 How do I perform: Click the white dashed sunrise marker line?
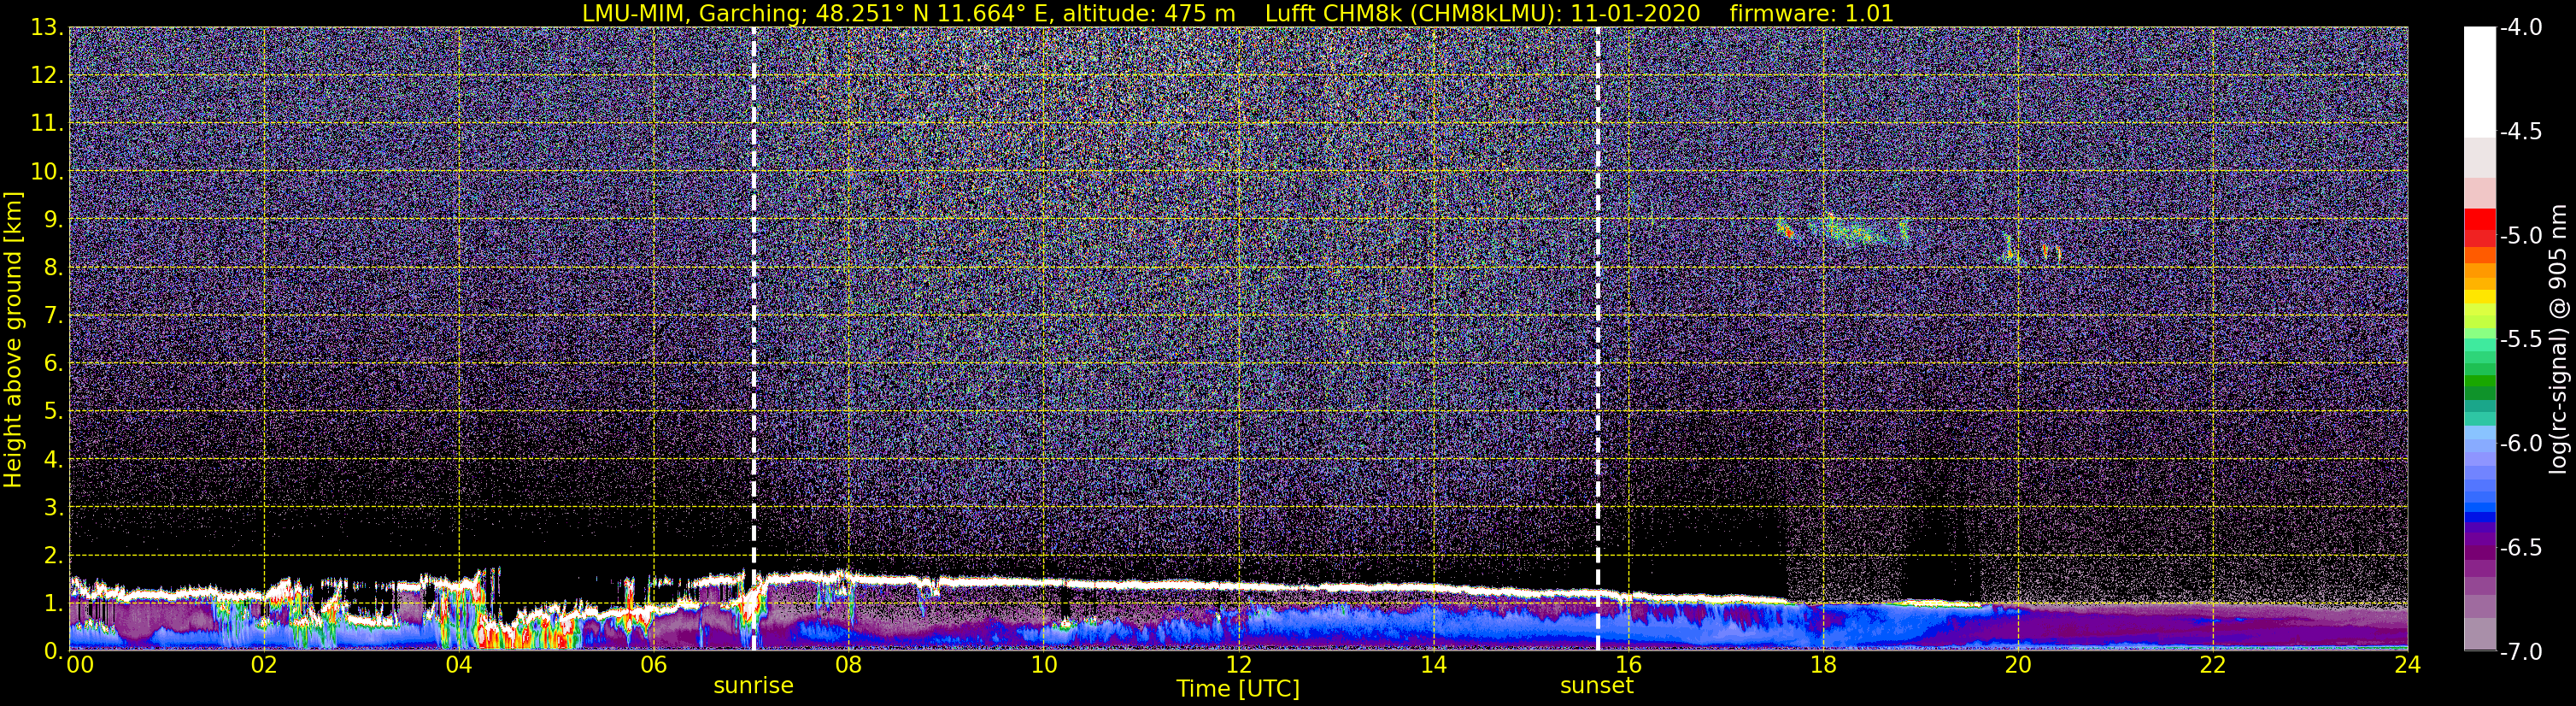[x=753, y=338]
